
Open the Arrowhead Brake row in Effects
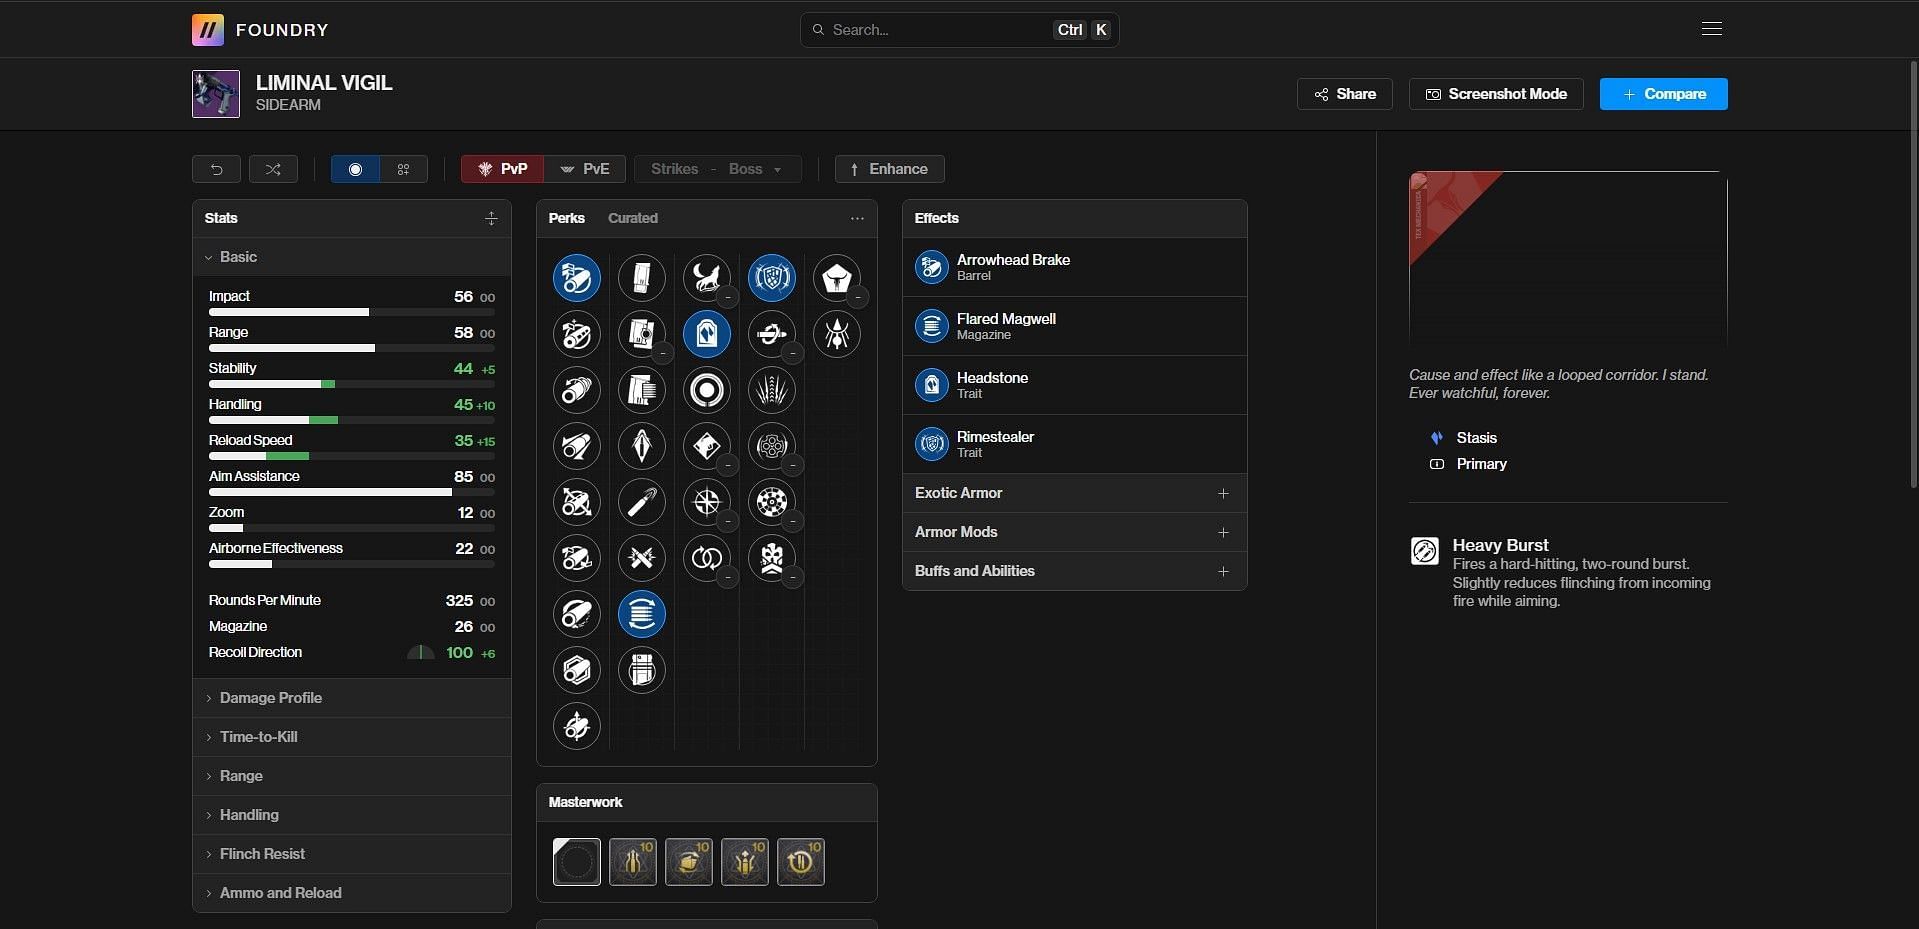click(1075, 267)
